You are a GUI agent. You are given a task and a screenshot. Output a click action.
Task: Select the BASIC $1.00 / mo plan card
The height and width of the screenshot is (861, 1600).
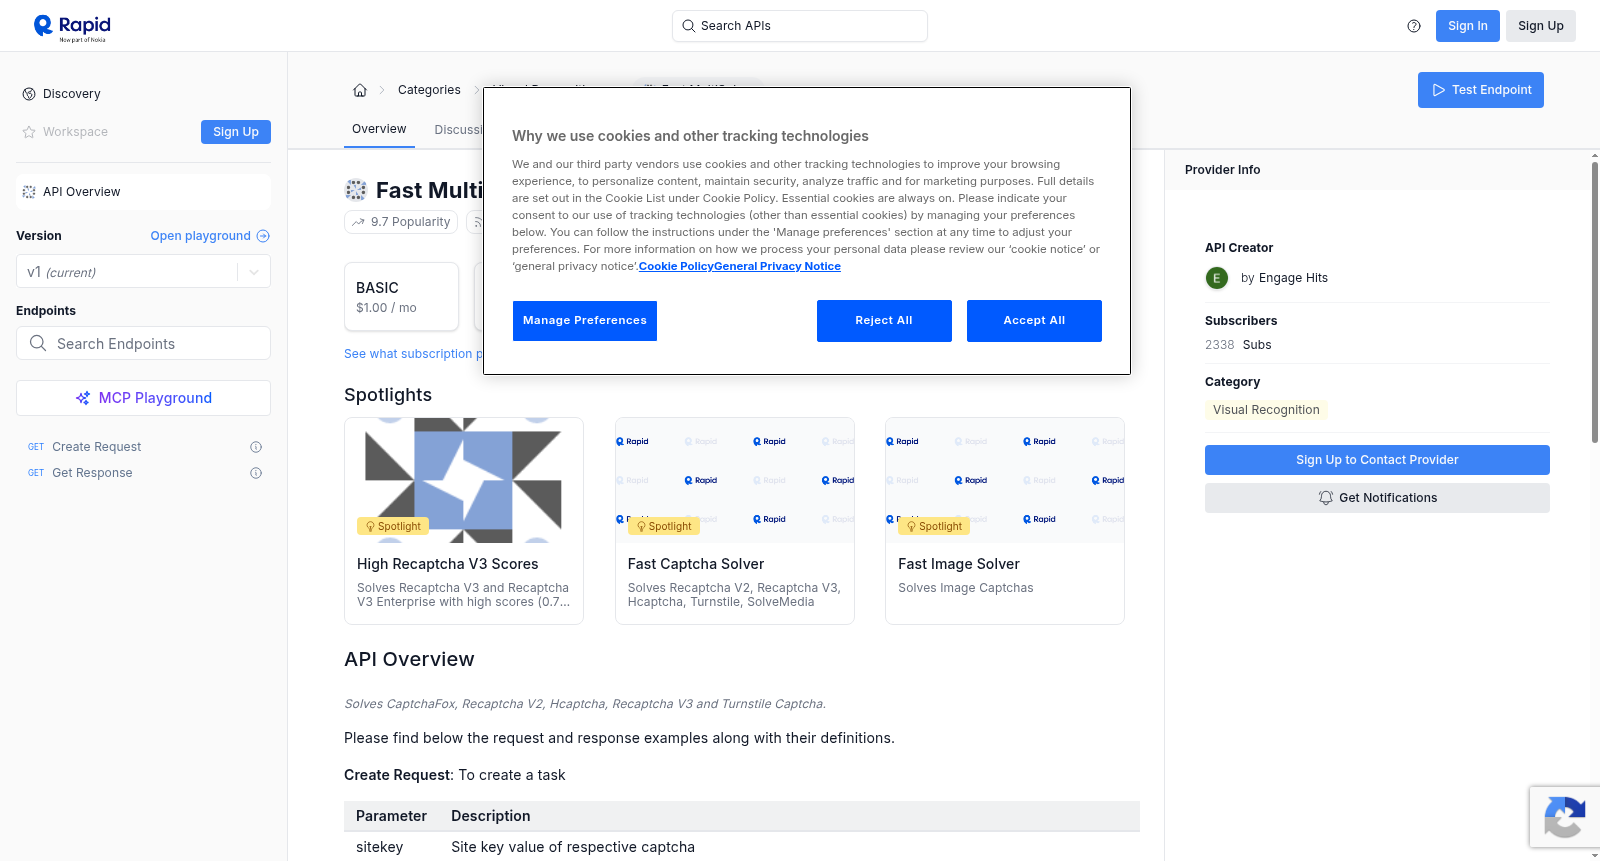coord(401,297)
